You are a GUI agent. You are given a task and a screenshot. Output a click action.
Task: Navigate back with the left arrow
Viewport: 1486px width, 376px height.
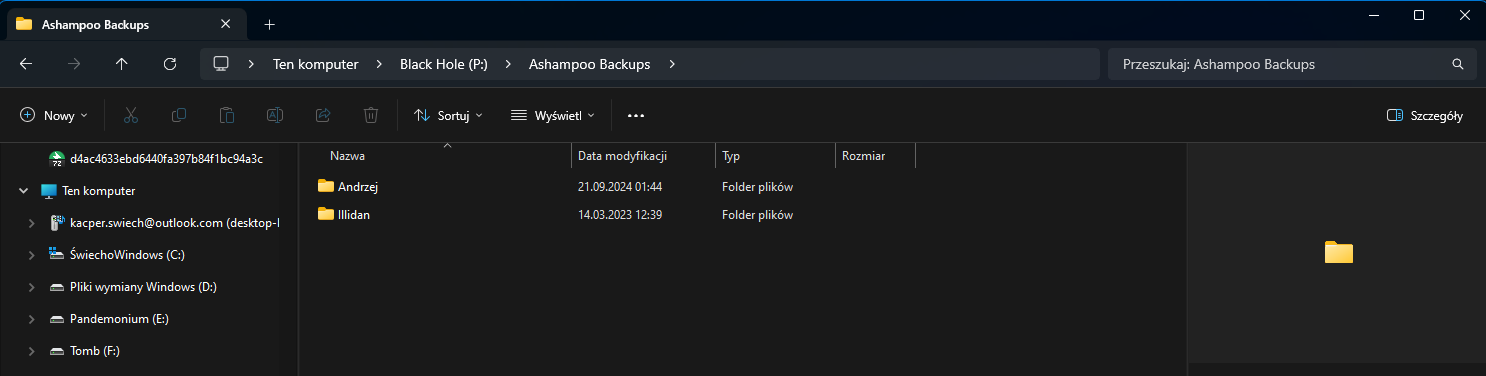tap(26, 64)
